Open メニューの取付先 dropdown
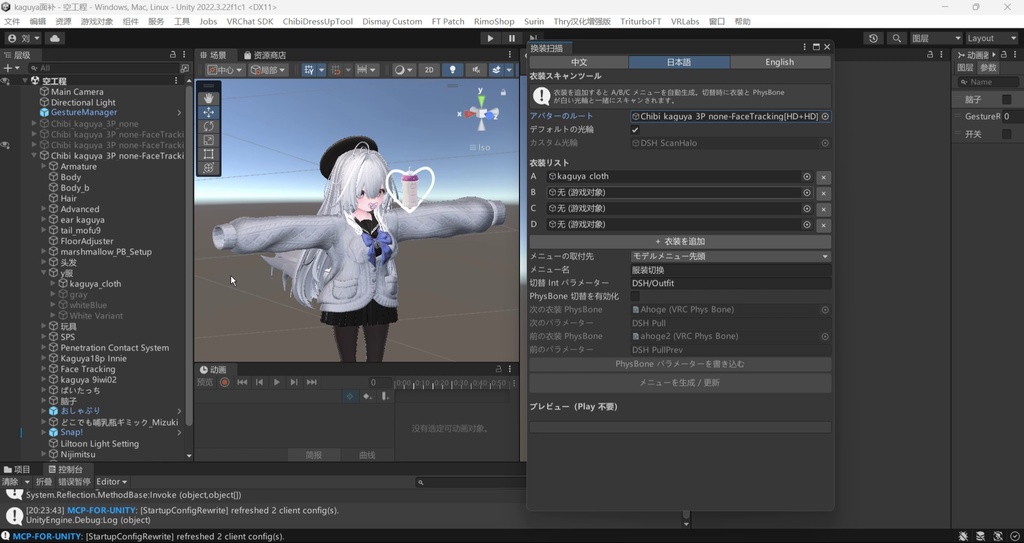The width and height of the screenshot is (1024, 543). [x=731, y=257]
